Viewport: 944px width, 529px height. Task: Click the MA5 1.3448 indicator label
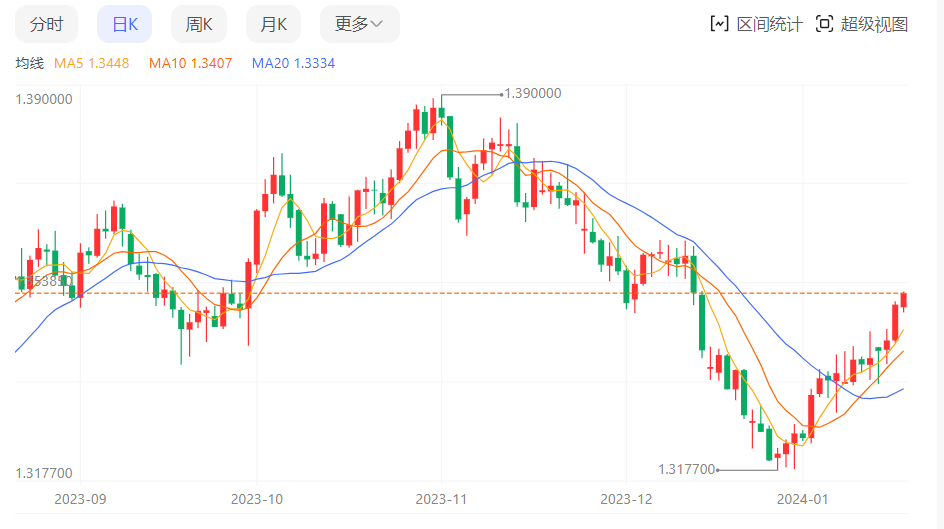(x=92, y=63)
